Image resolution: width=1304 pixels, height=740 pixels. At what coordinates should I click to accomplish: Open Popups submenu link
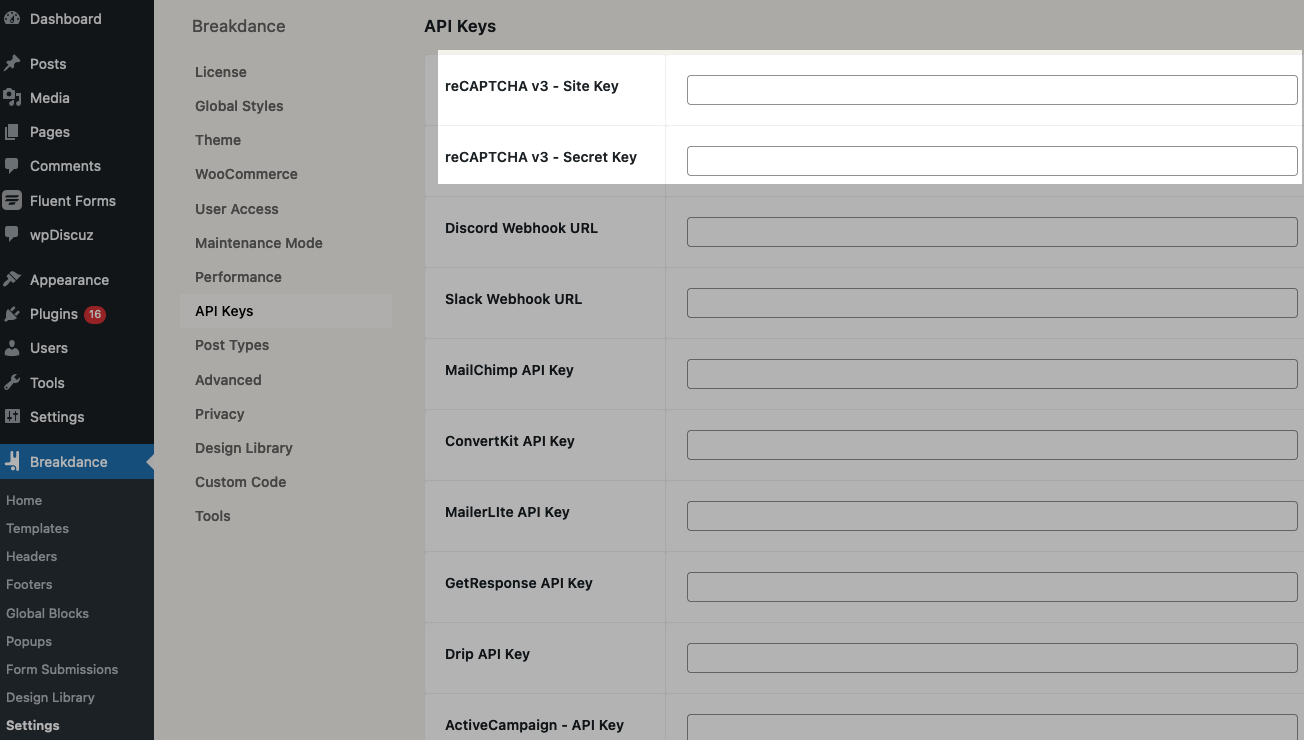coord(29,641)
